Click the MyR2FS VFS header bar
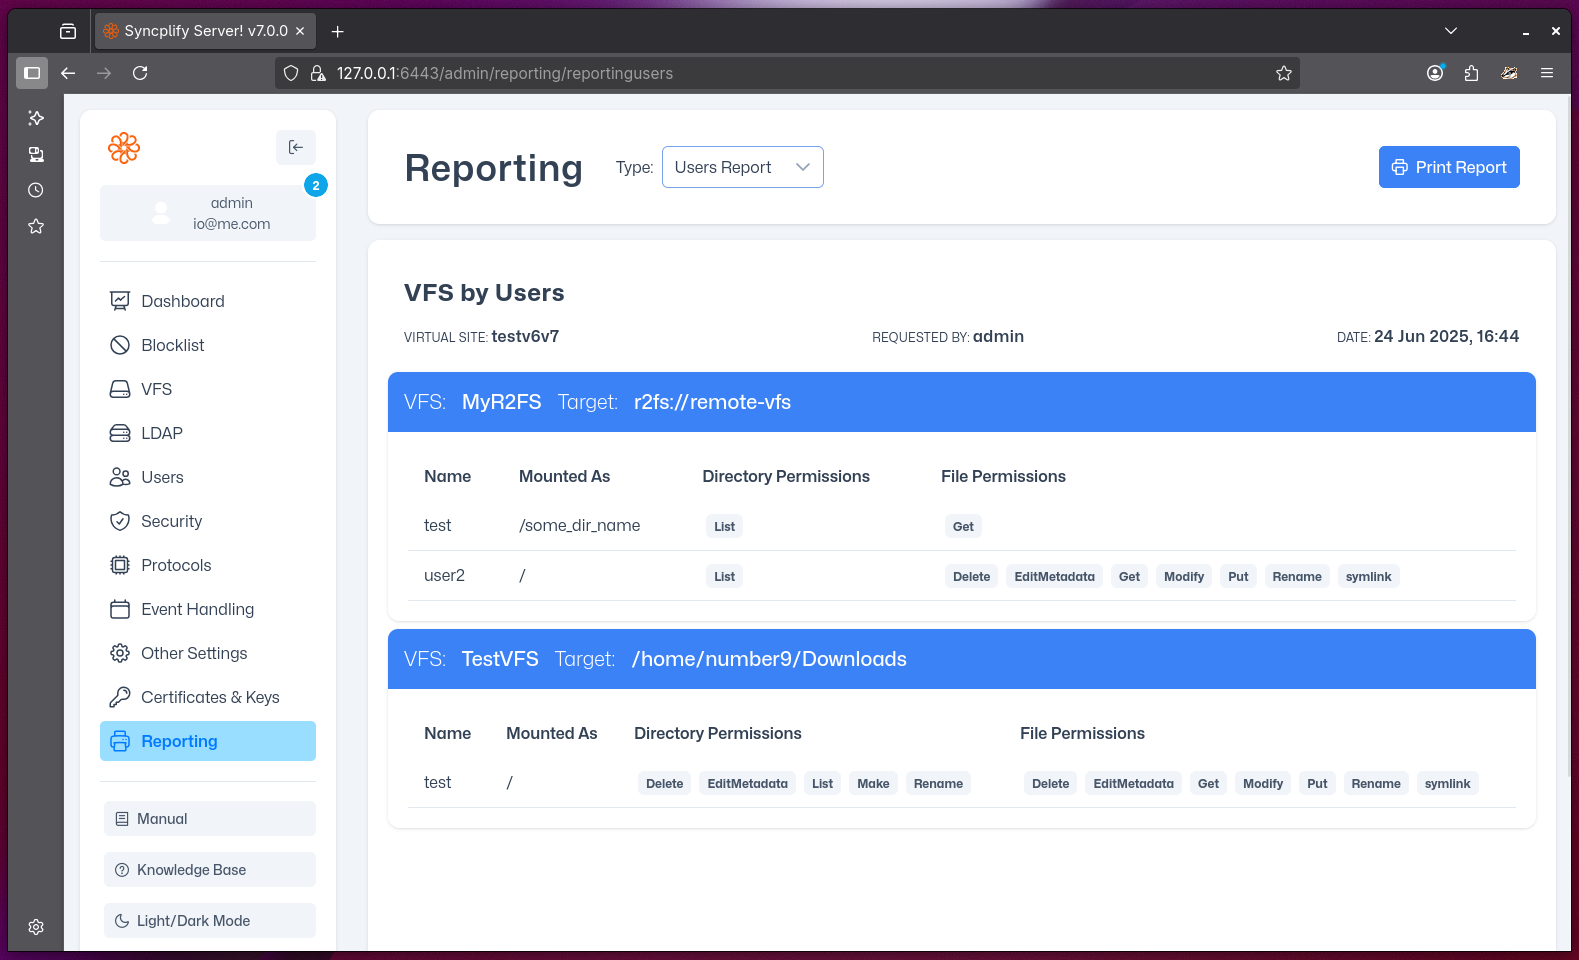Image resolution: width=1579 pixels, height=960 pixels. (x=962, y=402)
